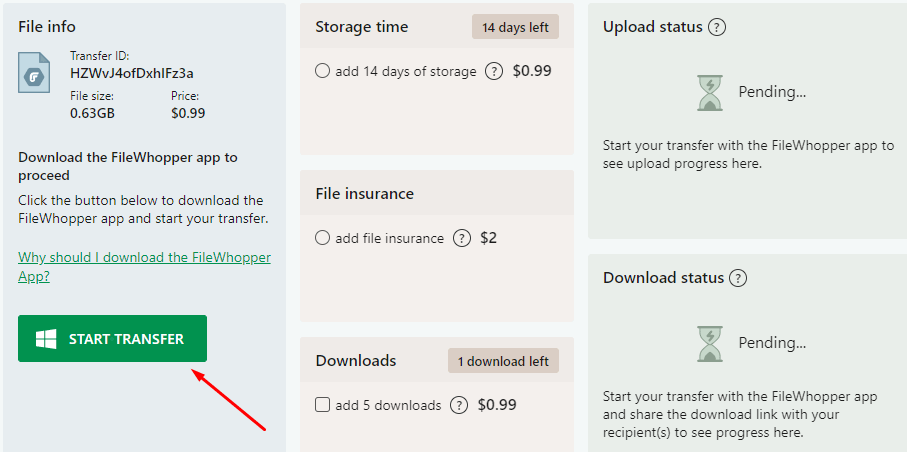
Task: Click the 14 days left badge
Action: tap(515, 27)
